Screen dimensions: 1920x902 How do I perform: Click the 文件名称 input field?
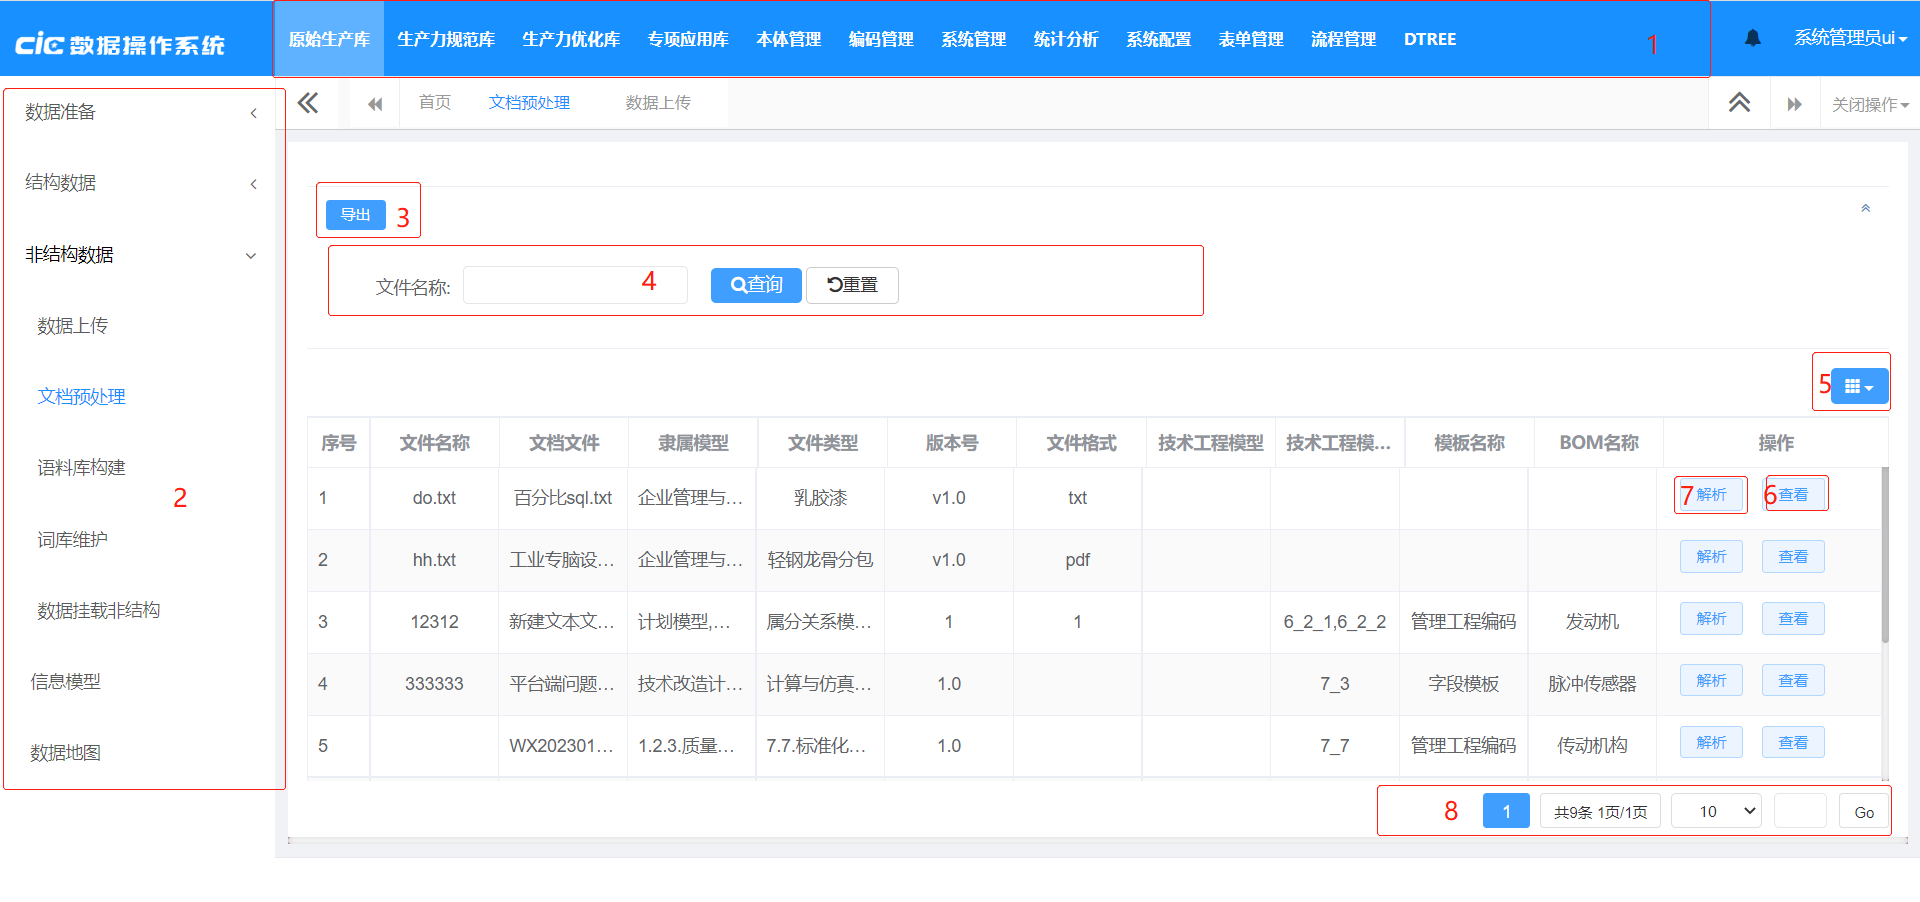[x=575, y=285]
